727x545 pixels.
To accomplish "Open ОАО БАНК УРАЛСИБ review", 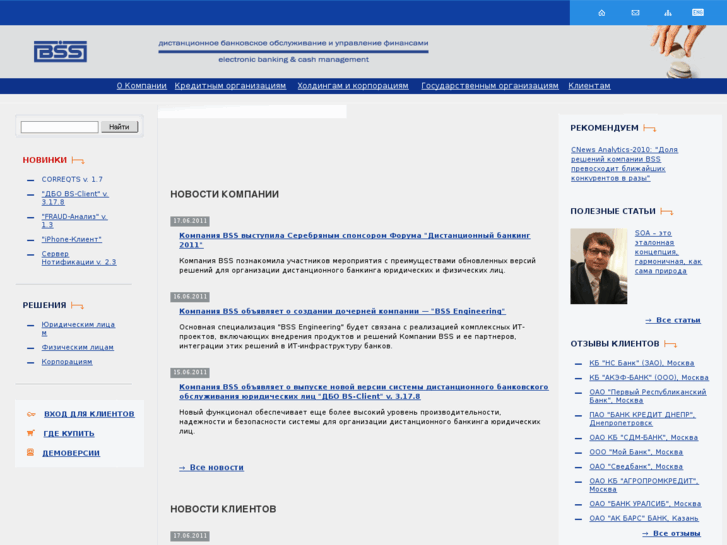I will coord(645,504).
